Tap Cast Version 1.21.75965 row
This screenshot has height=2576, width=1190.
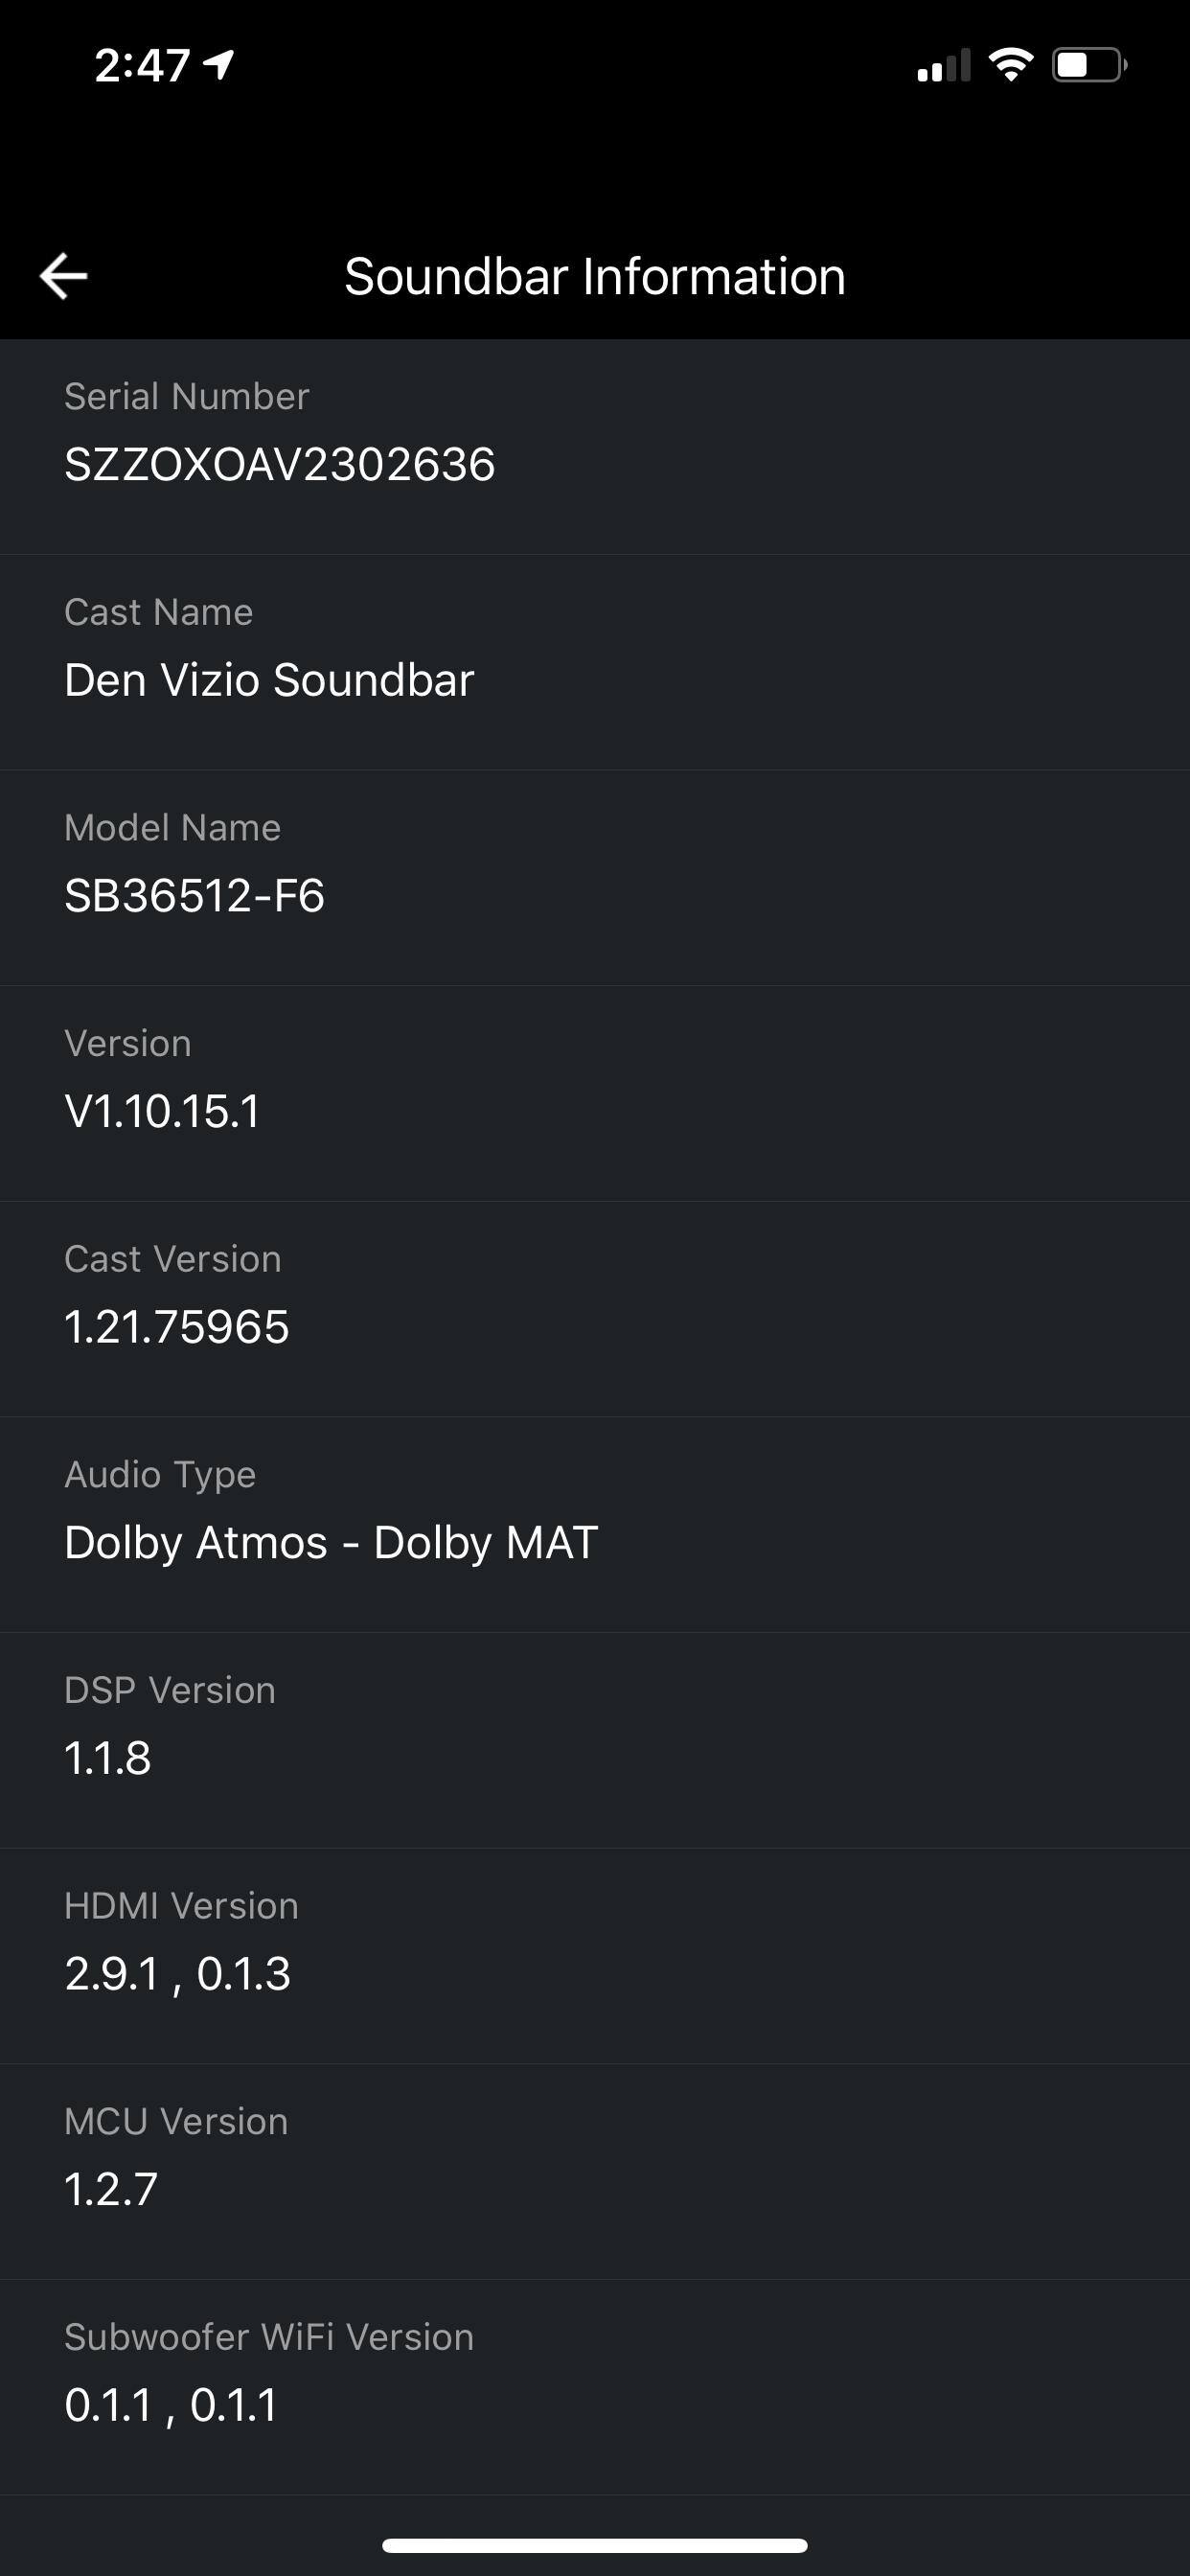click(x=595, y=1308)
